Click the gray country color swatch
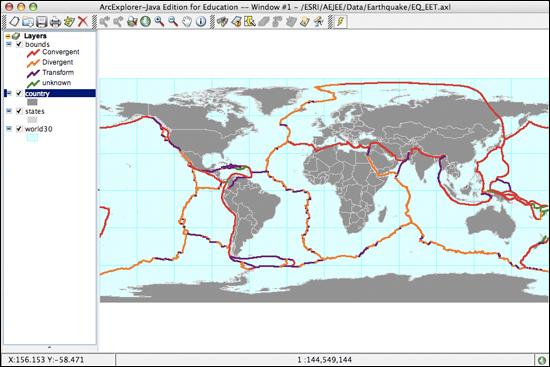The width and height of the screenshot is (550, 367). tap(32, 102)
